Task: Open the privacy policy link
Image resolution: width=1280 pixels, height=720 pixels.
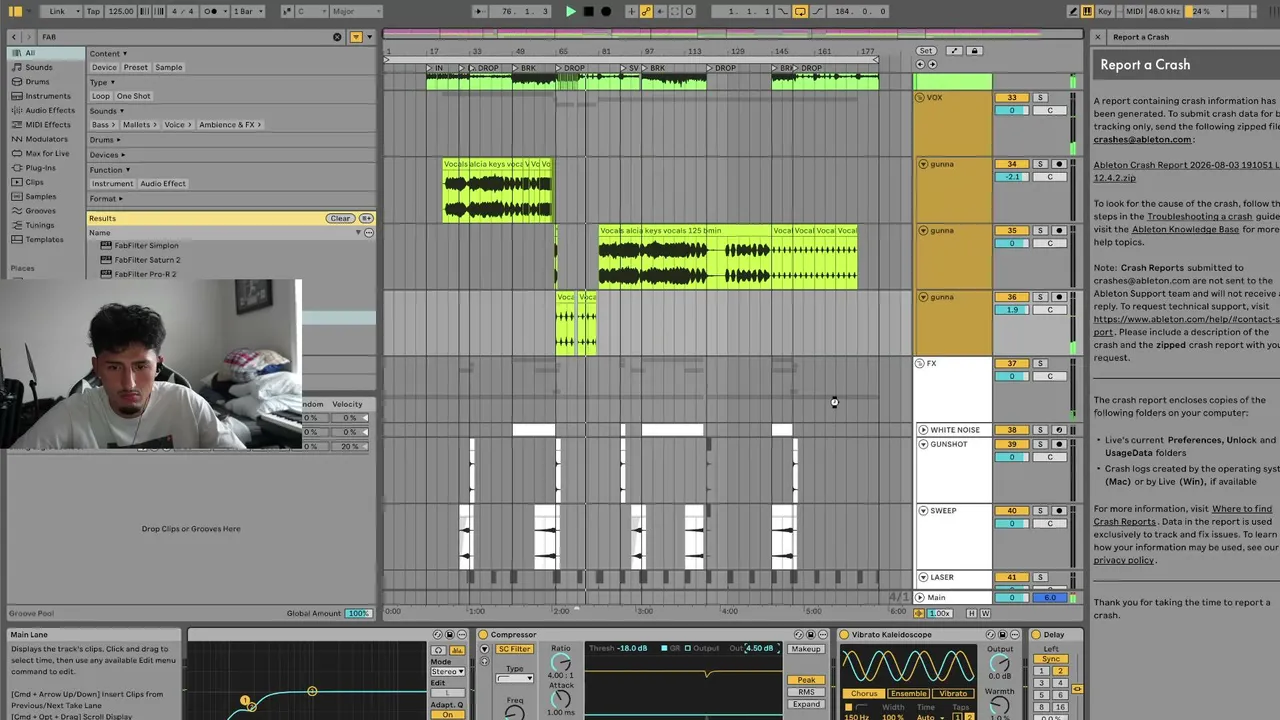Action: pyautogui.click(x=1123, y=560)
